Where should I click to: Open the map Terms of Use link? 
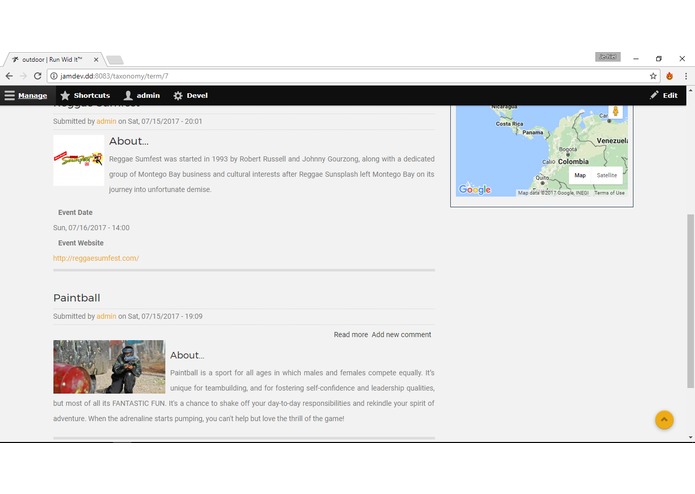(x=609, y=193)
